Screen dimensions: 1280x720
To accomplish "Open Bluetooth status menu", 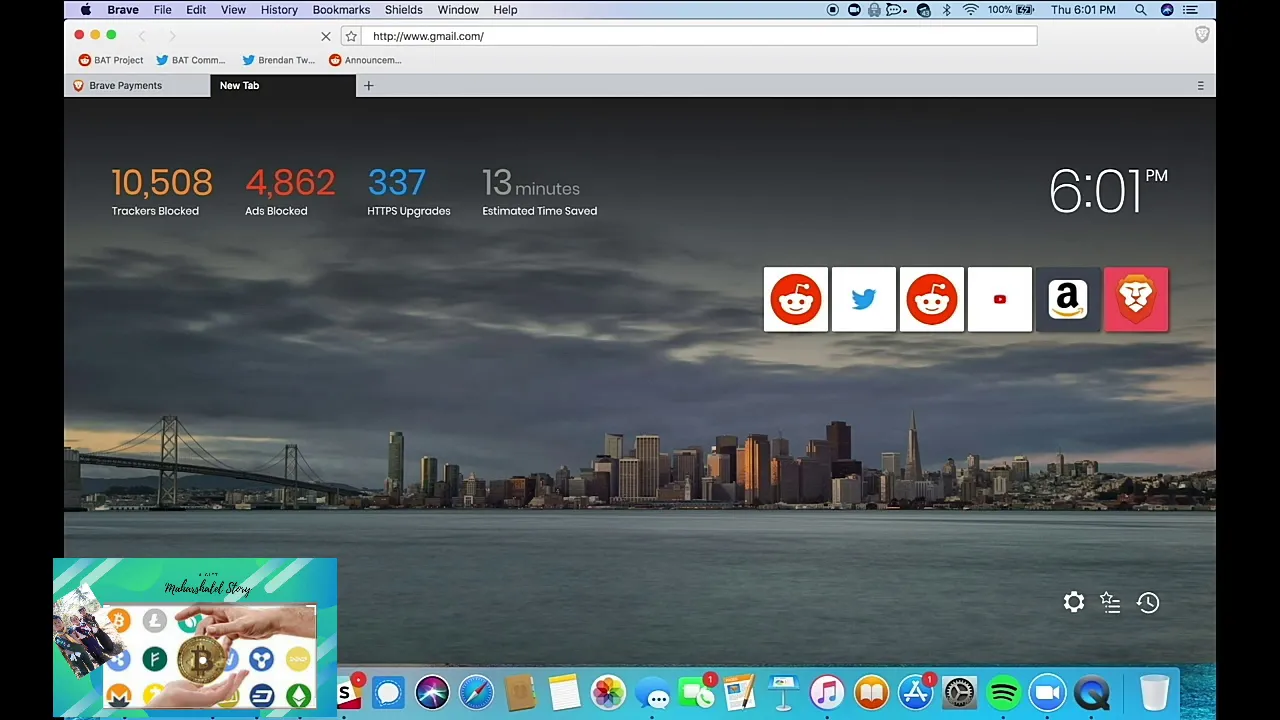I will [x=946, y=10].
